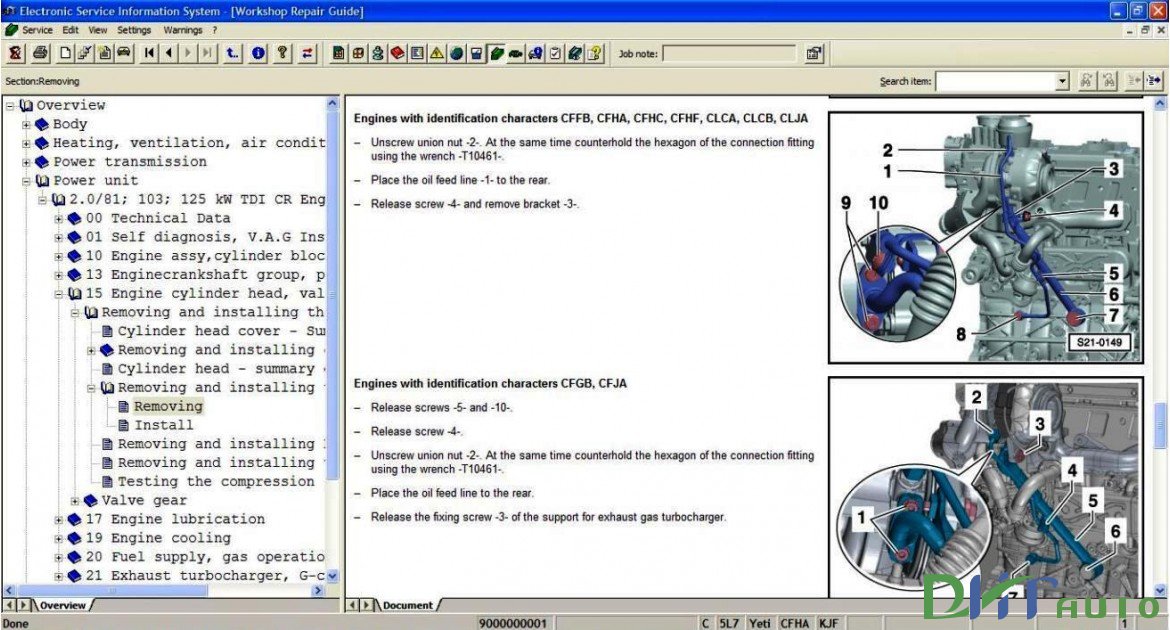Viewport: 1170px width, 630px height.
Task: Click the highlighted green book icon
Action: (496, 53)
